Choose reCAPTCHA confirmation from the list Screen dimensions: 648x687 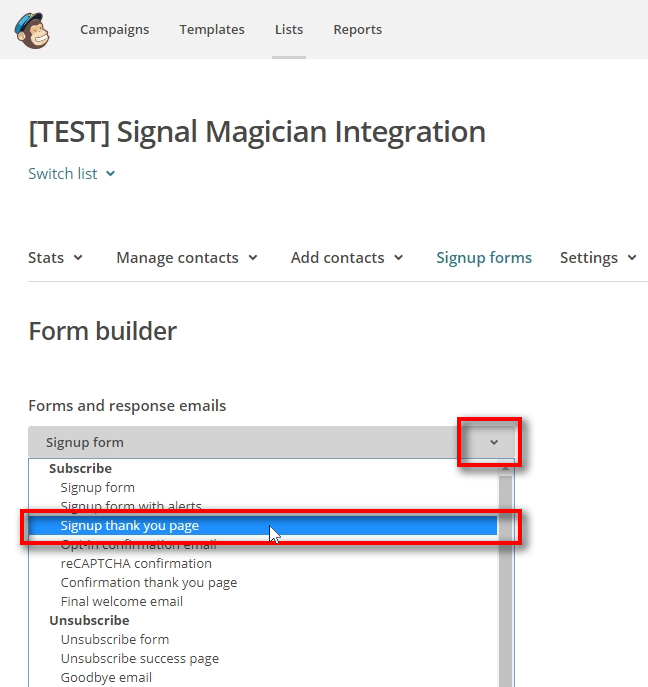136,564
